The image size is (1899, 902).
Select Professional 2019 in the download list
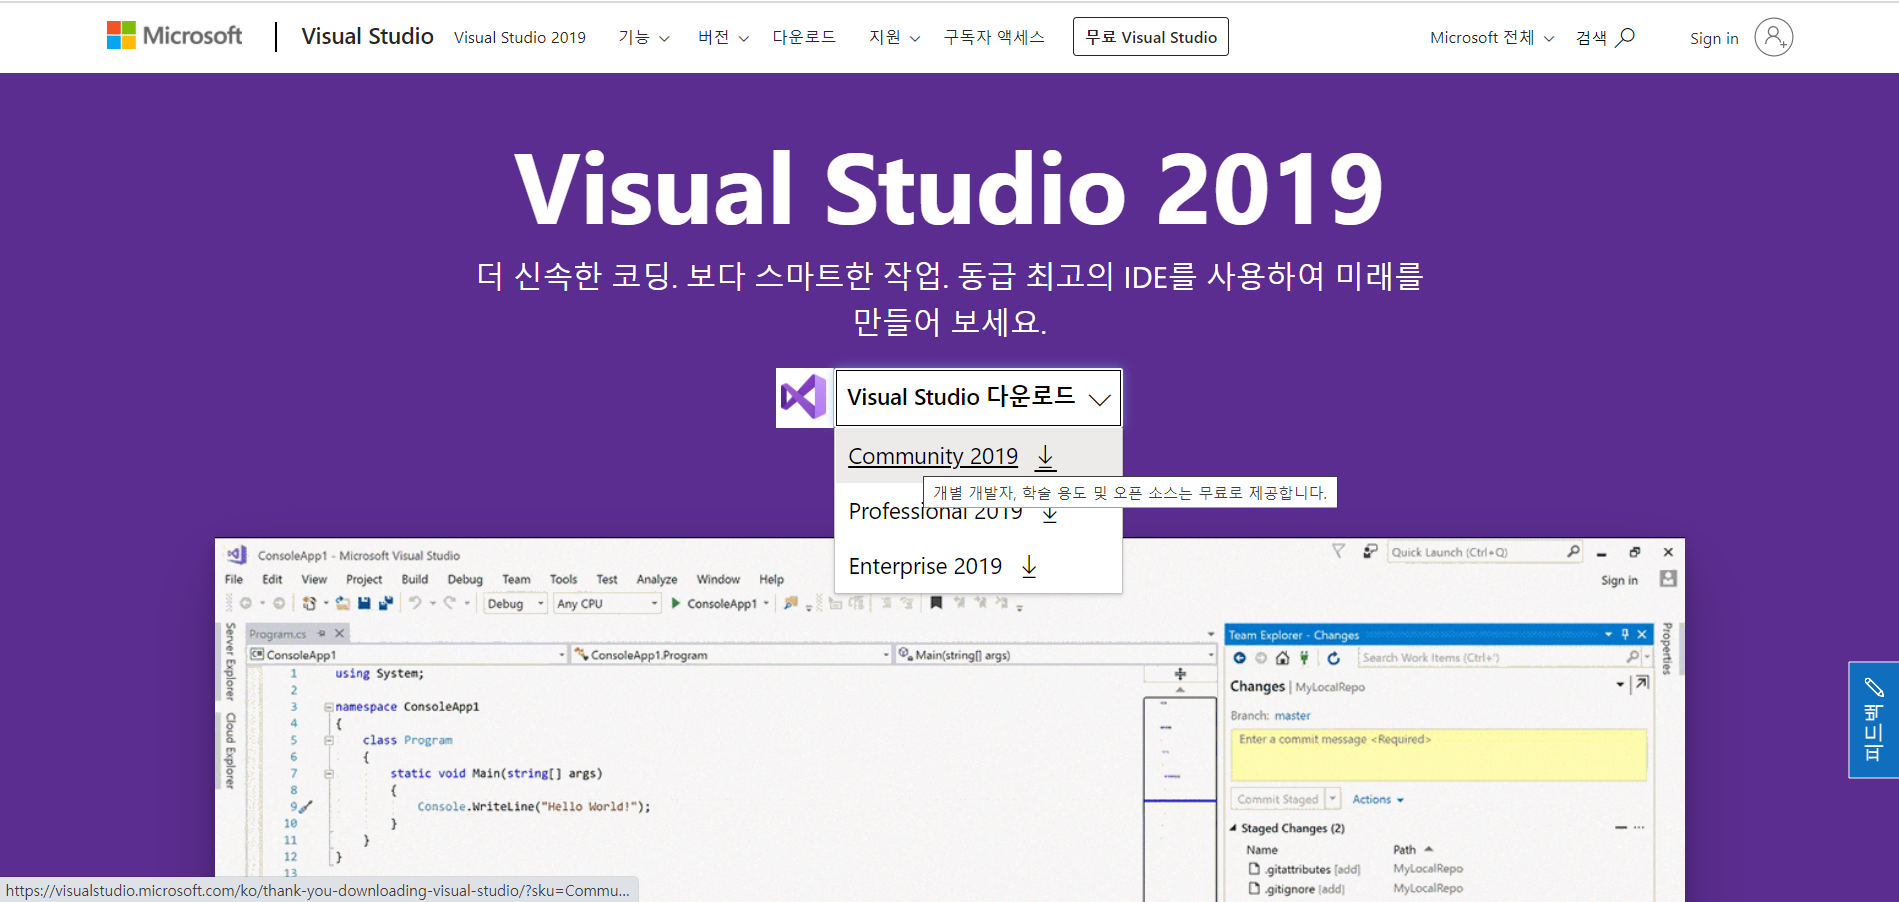(935, 512)
